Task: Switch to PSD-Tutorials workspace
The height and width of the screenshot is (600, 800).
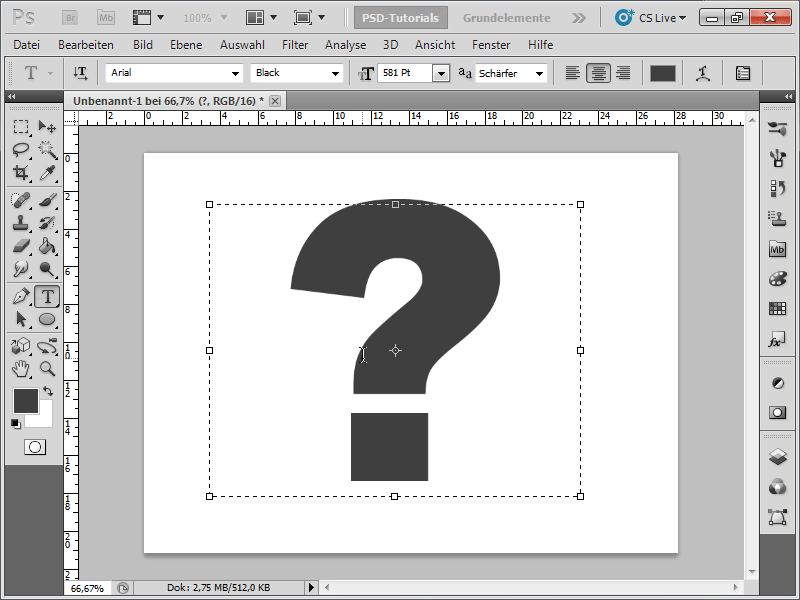Action: coord(401,18)
